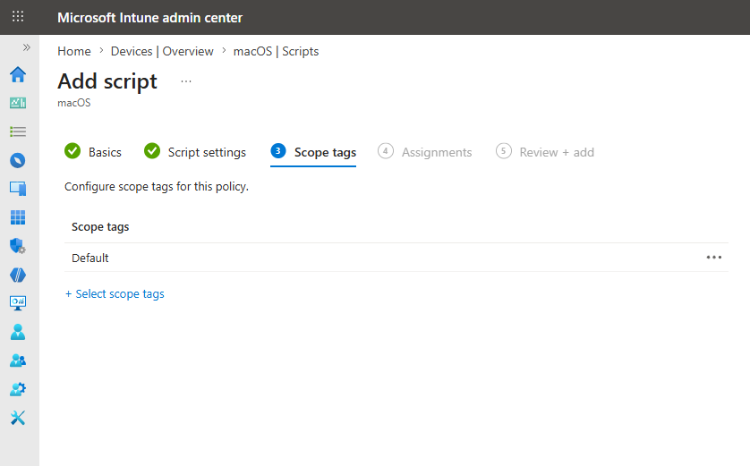Image resolution: width=750 pixels, height=466 pixels.
Task: Open Troubleshooting wrench tools icon
Action: tap(18, 418)
